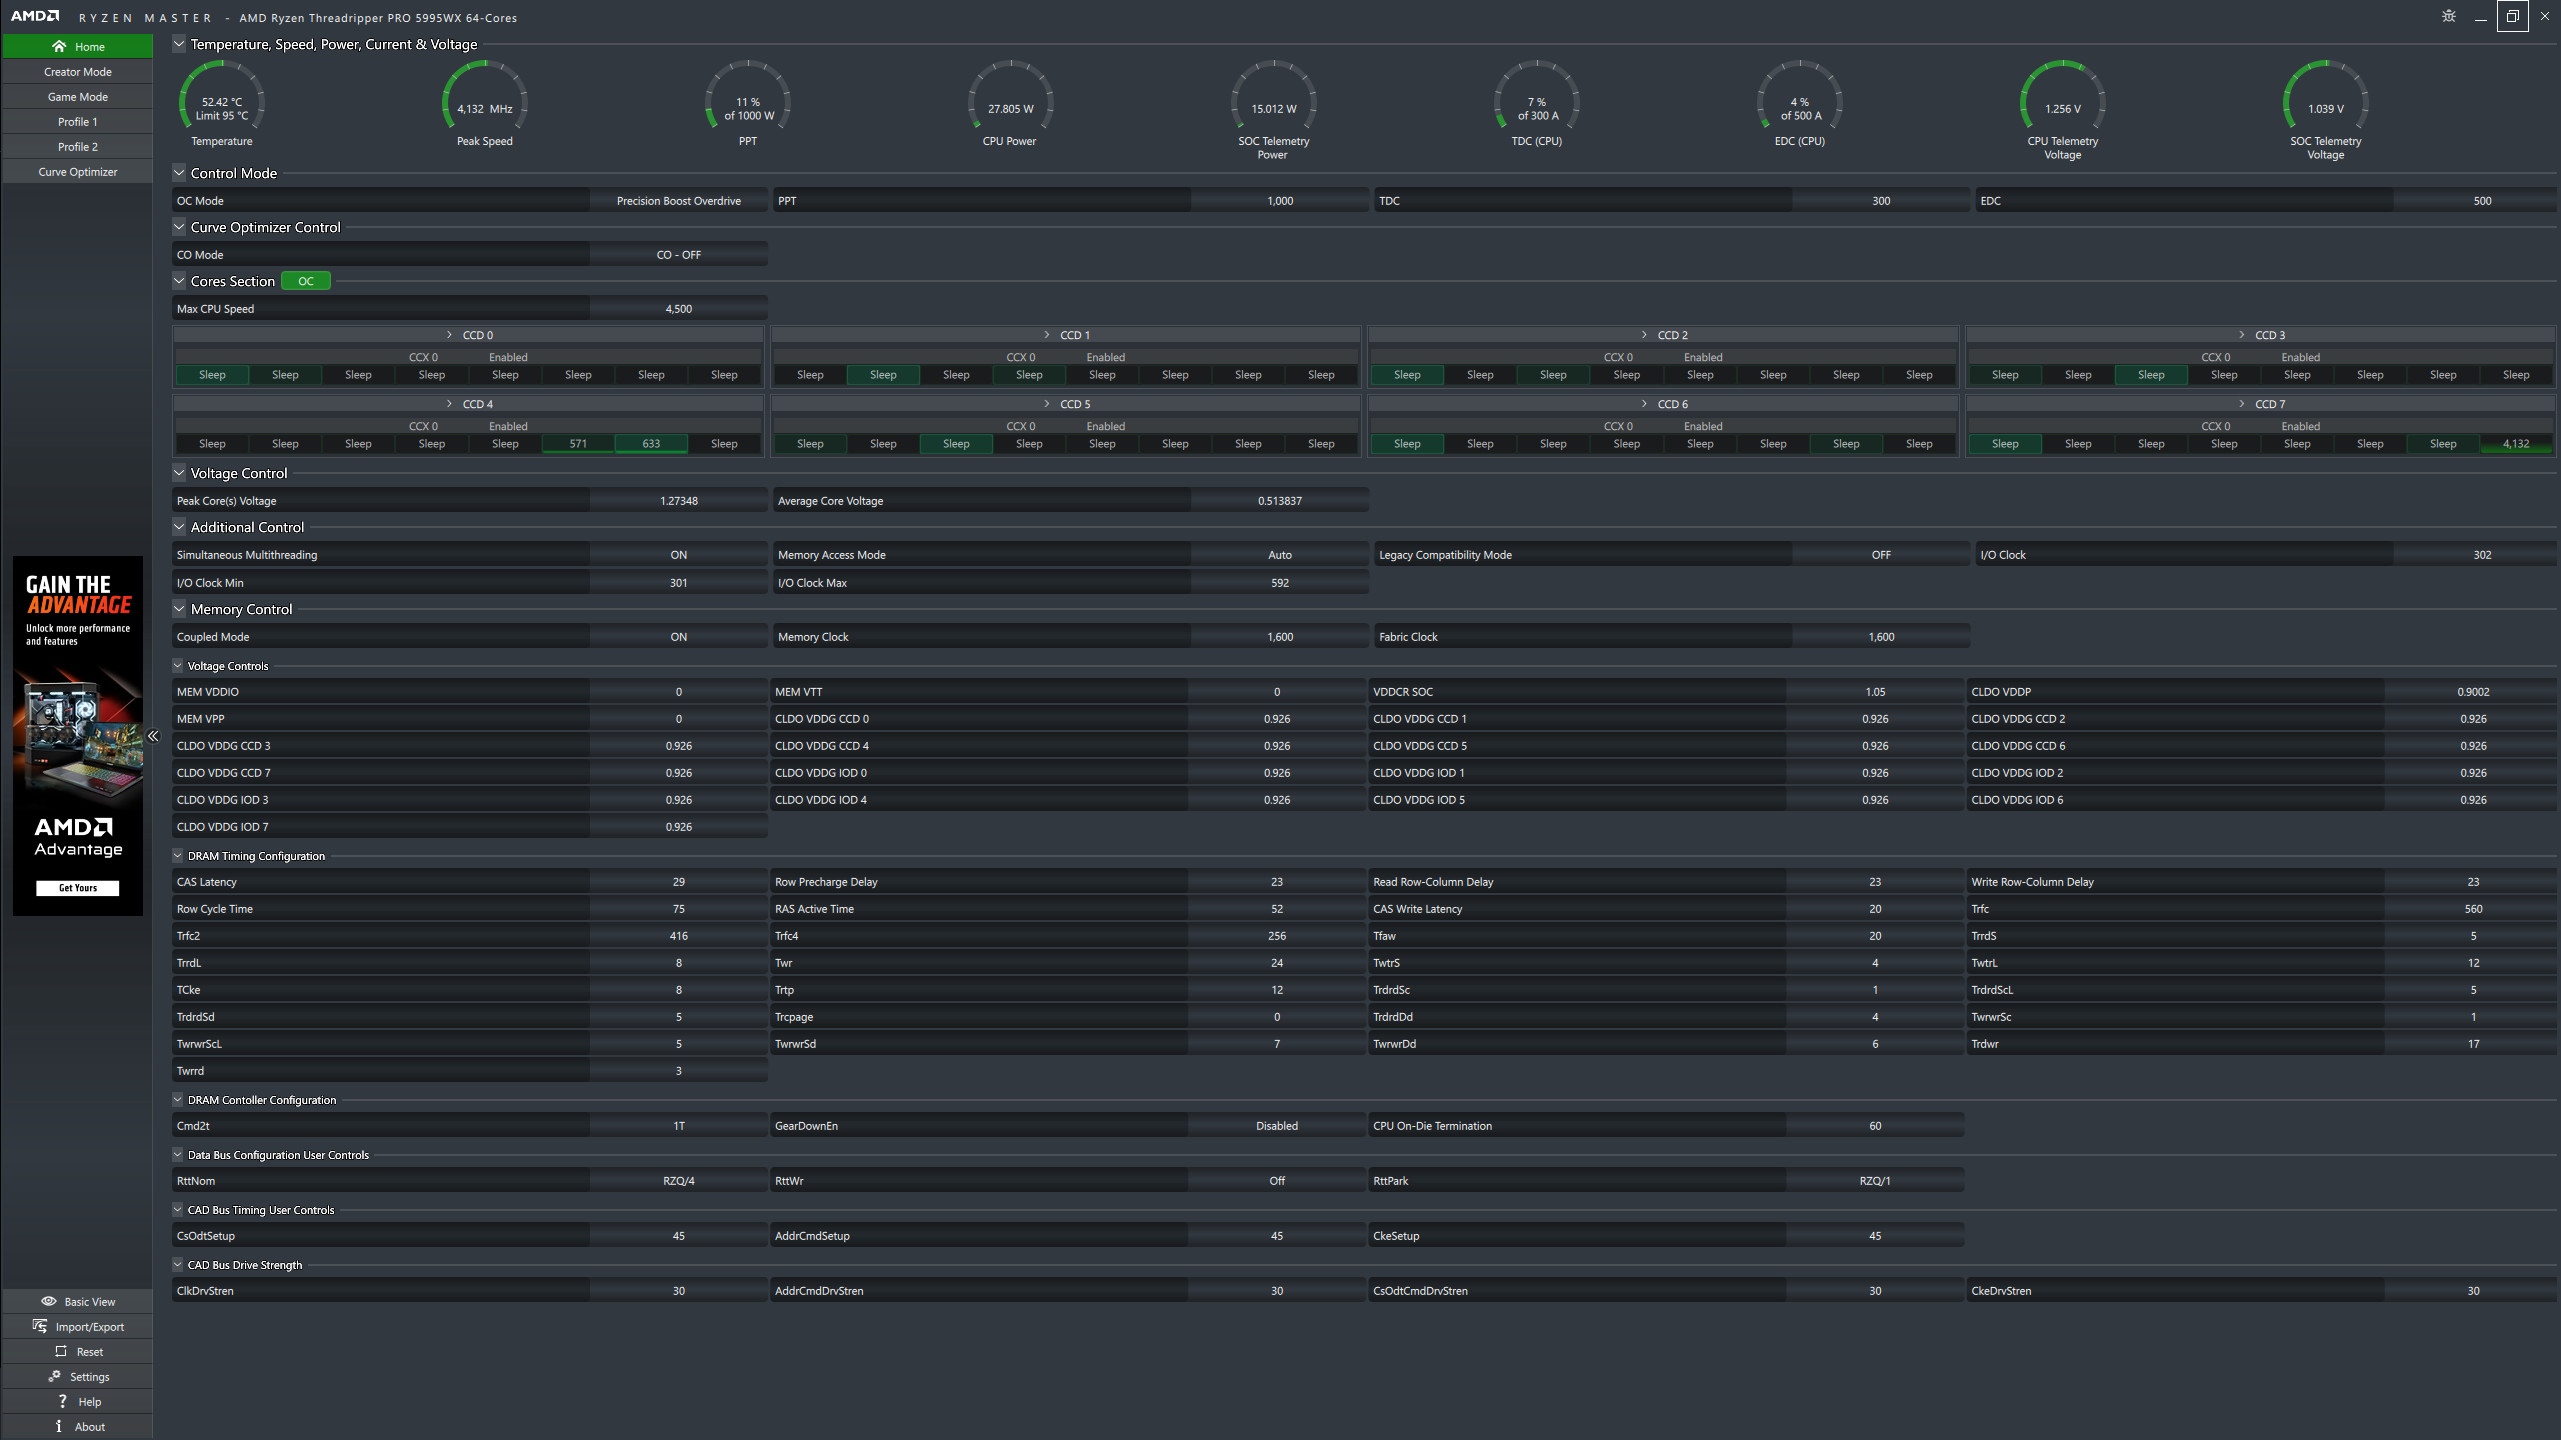
Task: Select the Profile 2 entry
Action: tap(78, 147)
